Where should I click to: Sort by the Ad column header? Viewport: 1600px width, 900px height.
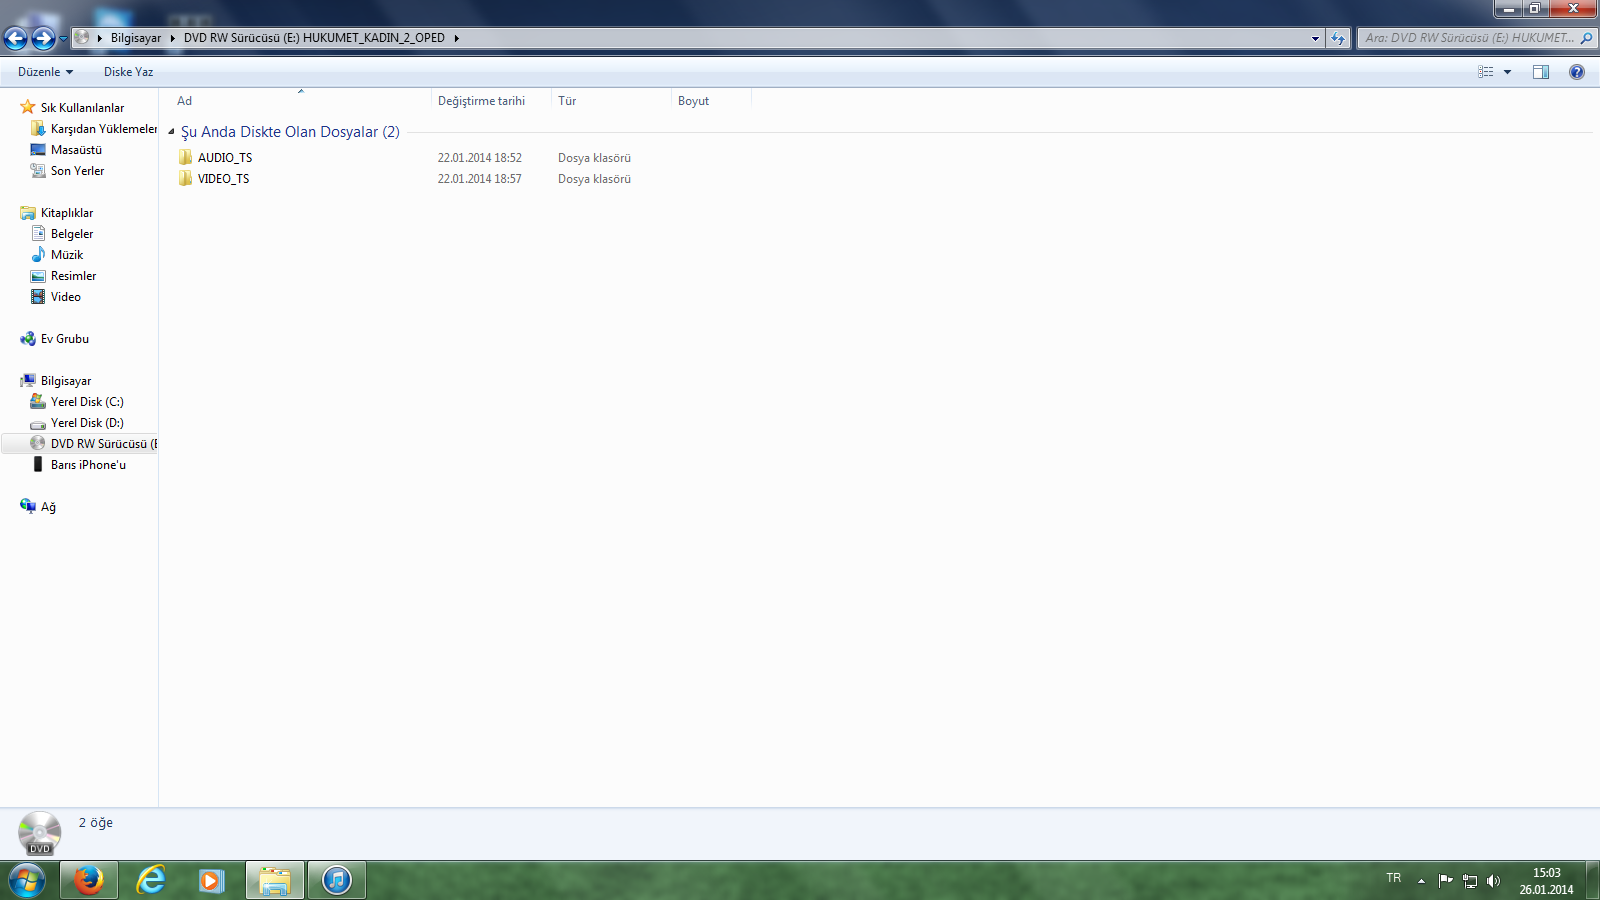(300, 101)
